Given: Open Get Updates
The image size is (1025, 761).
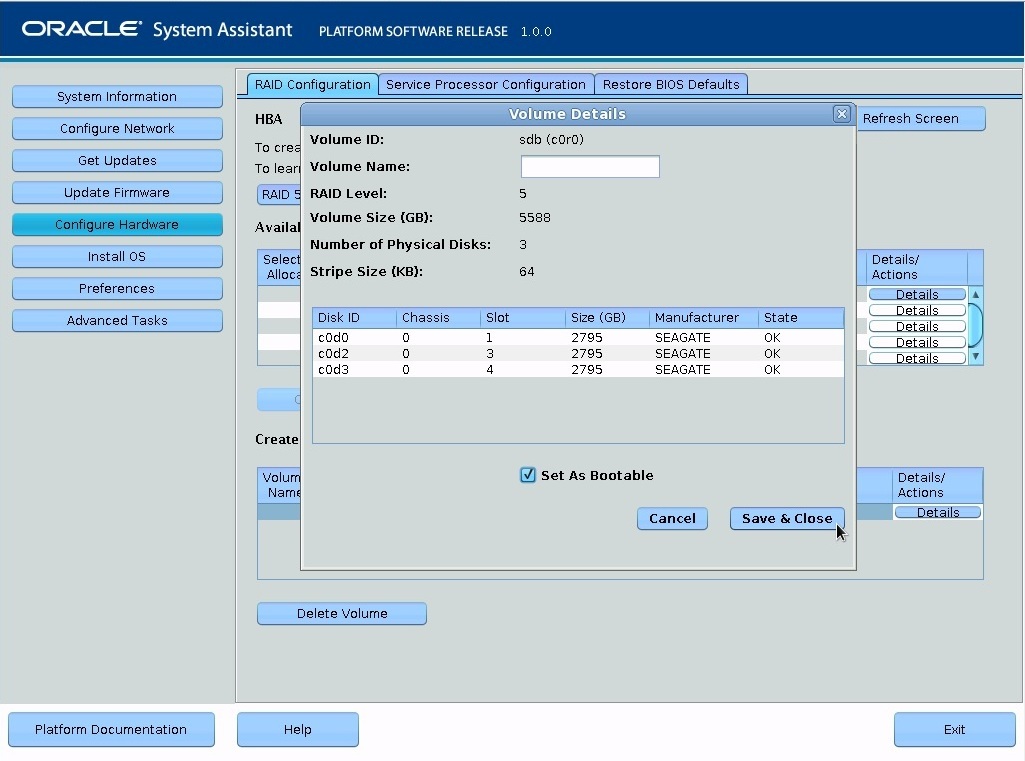Looking at the screenshot, I should (x=117, y=160).
